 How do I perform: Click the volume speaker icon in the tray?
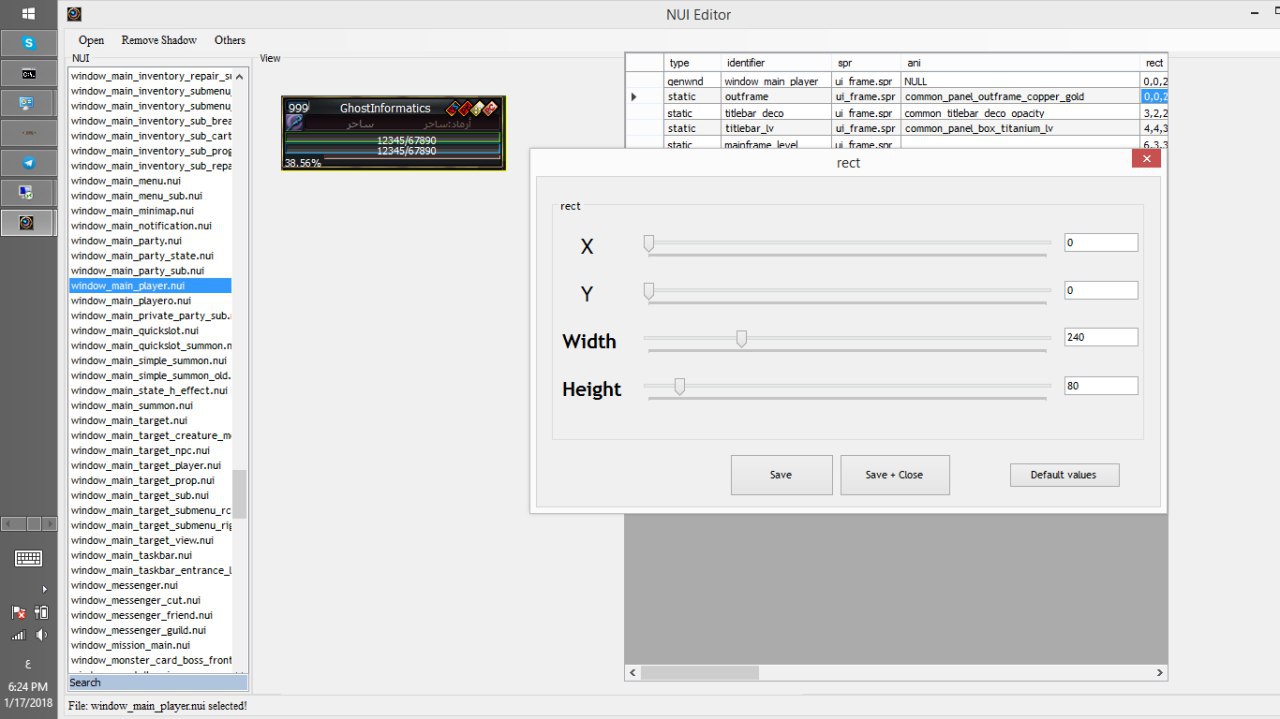coord(40,634)
